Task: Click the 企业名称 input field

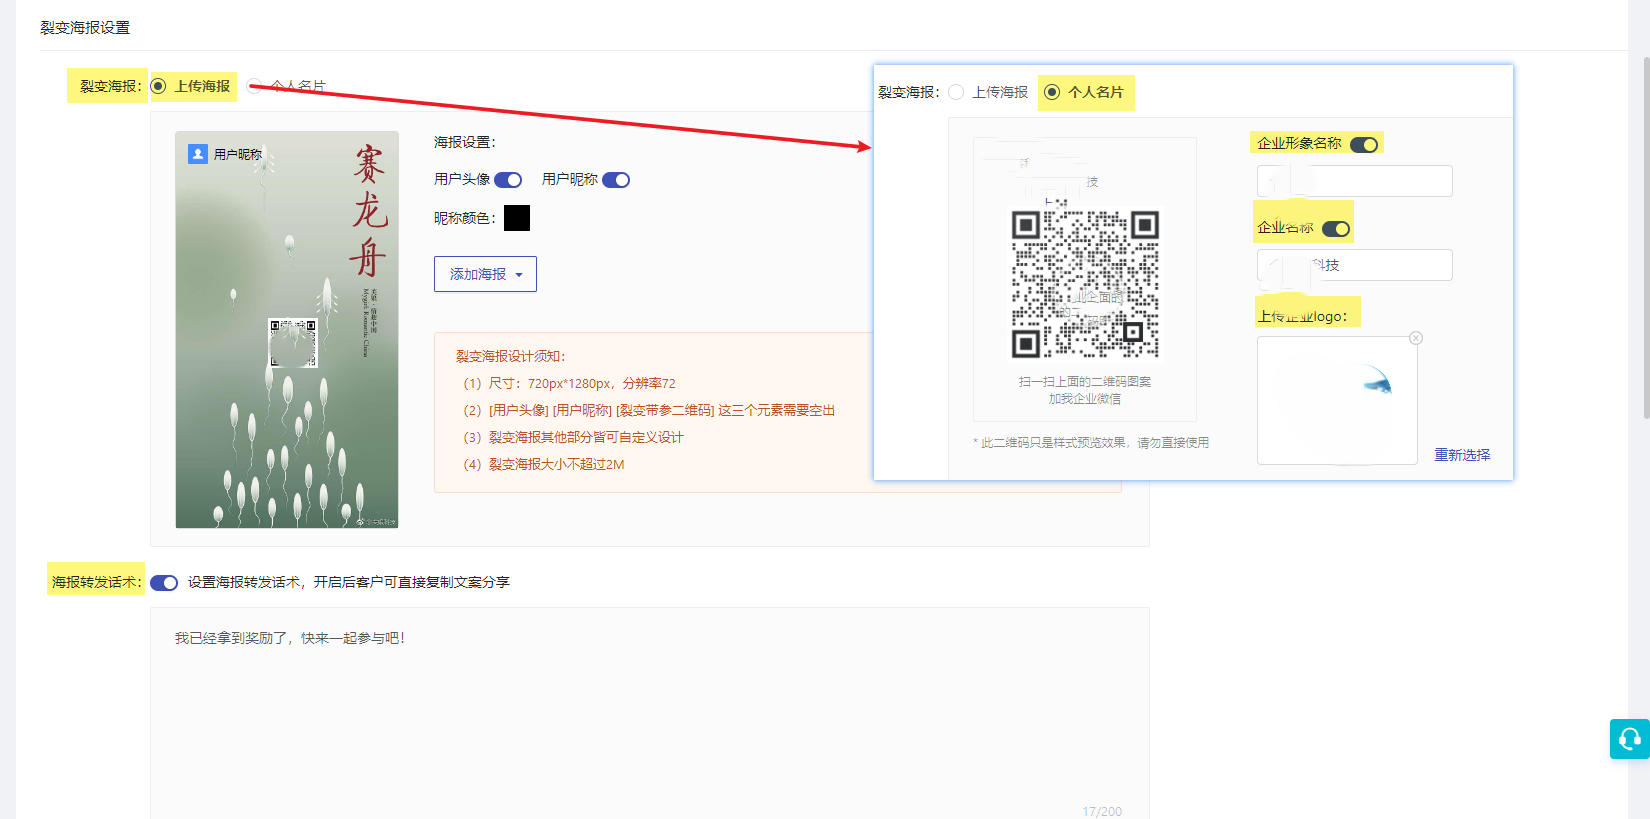Action: (1354, 265)
